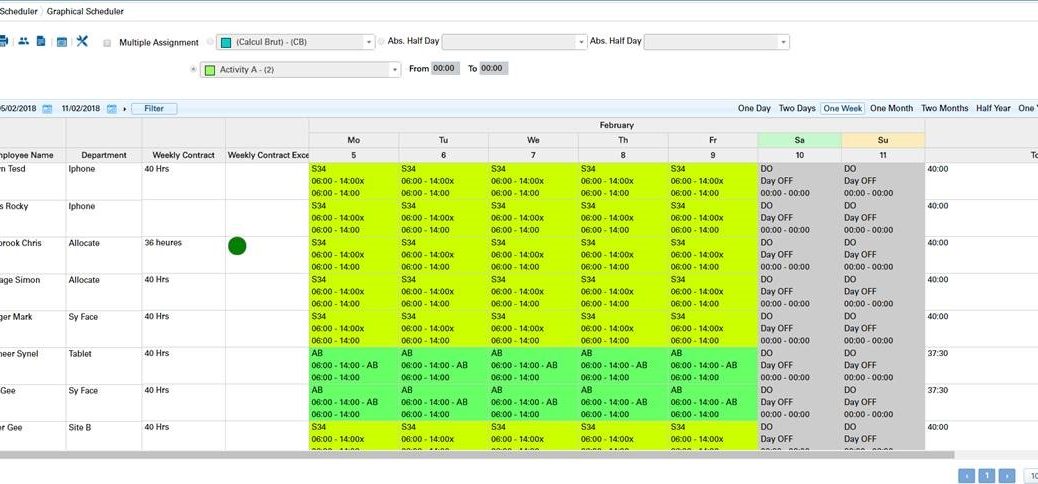Expand the Activity A - (2) dropdown
This screenshot has height=484, width=1038.
coord(395,70)
